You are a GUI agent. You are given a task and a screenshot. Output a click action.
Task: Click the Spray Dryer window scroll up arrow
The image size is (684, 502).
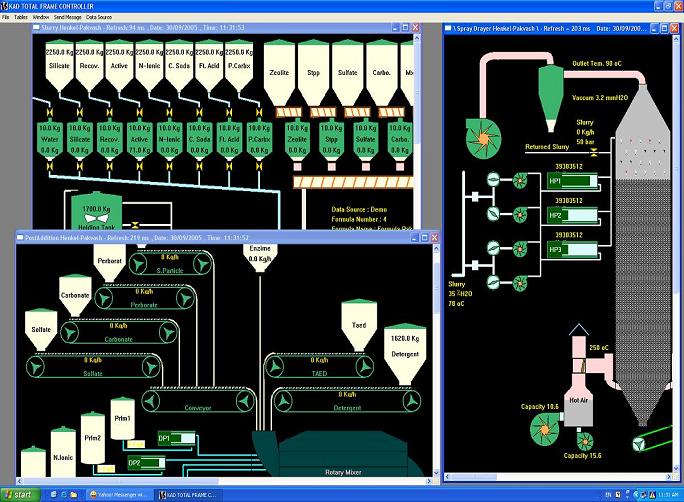coord(676,38)
